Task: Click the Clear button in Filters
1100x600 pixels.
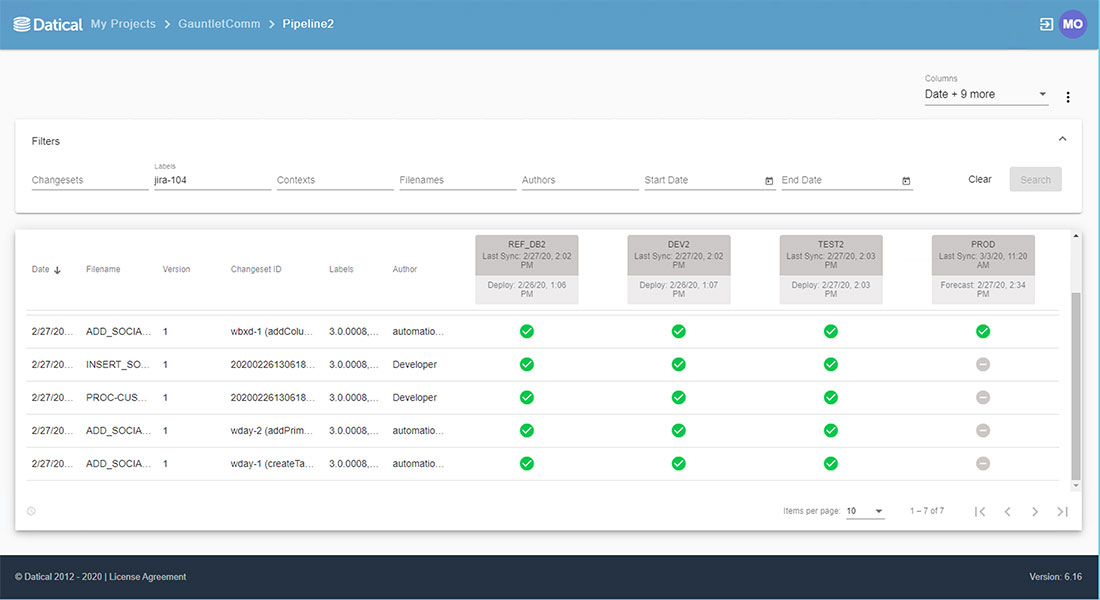Action: click(979, 179)
